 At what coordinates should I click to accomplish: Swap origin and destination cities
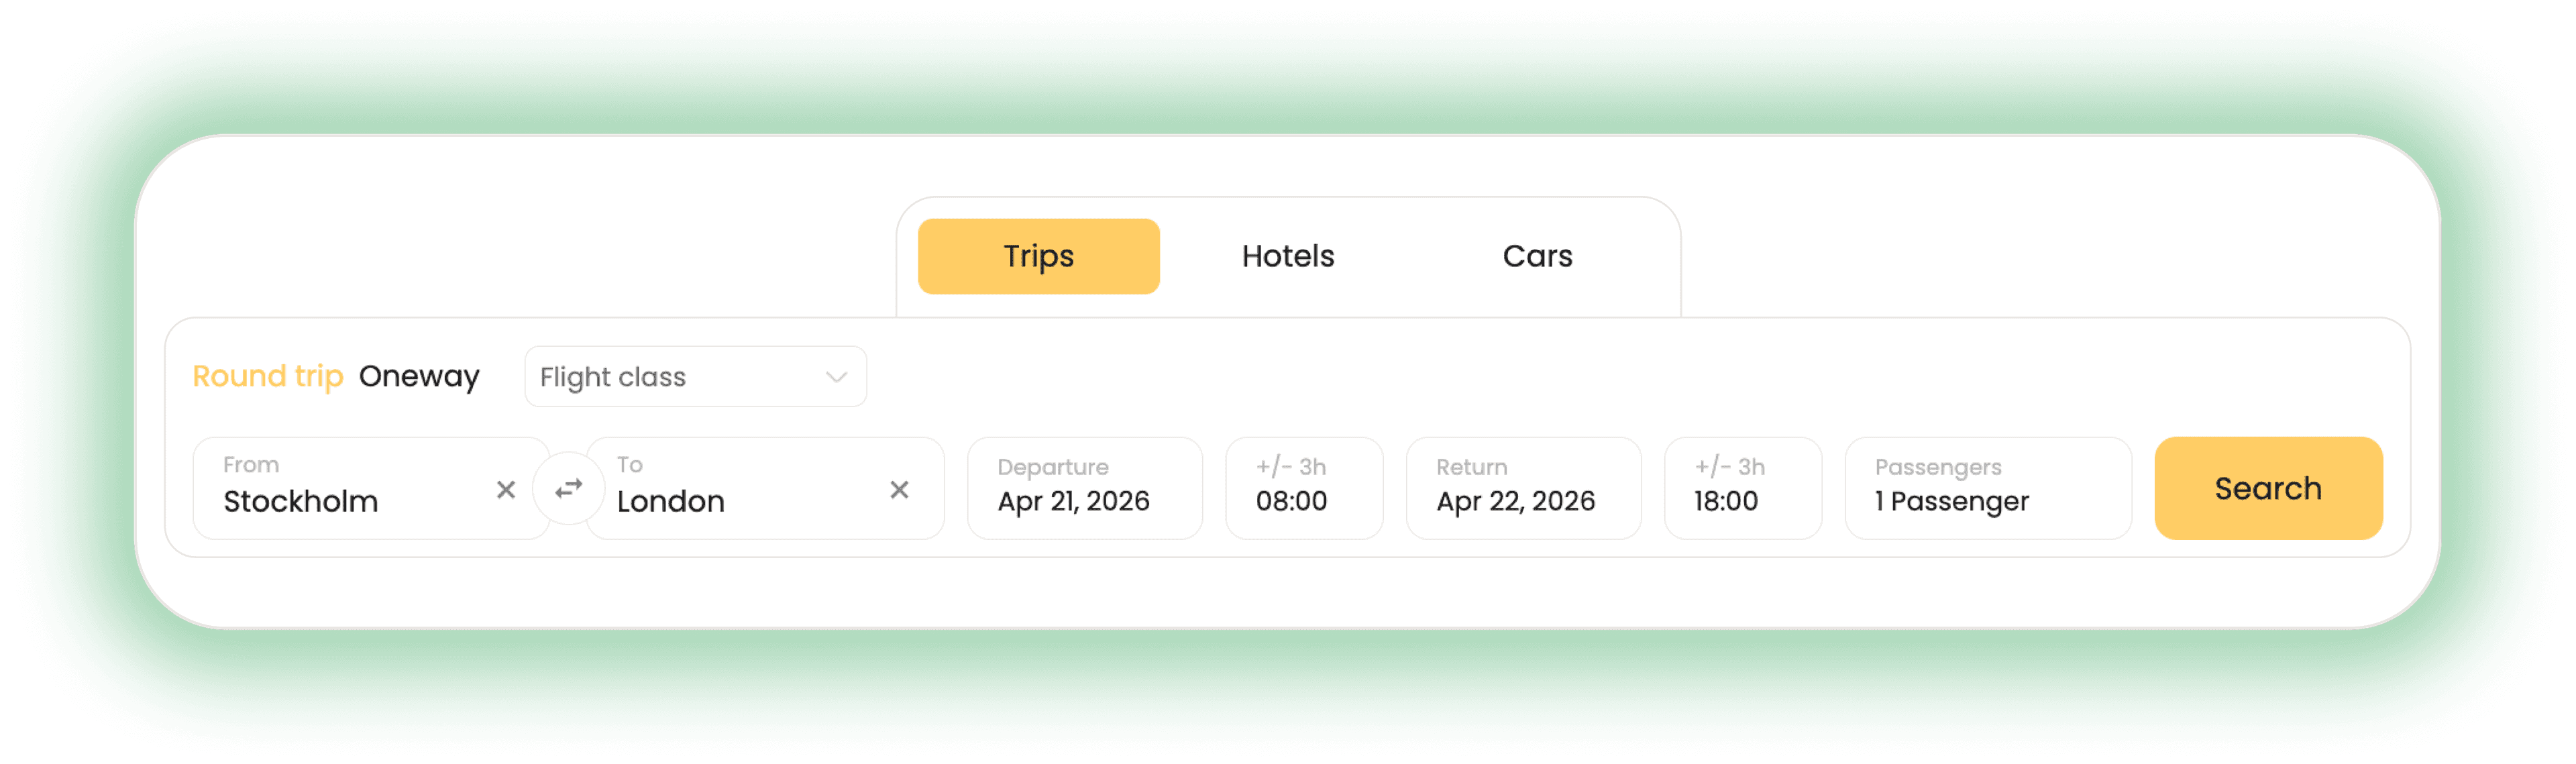click(568, 488)
